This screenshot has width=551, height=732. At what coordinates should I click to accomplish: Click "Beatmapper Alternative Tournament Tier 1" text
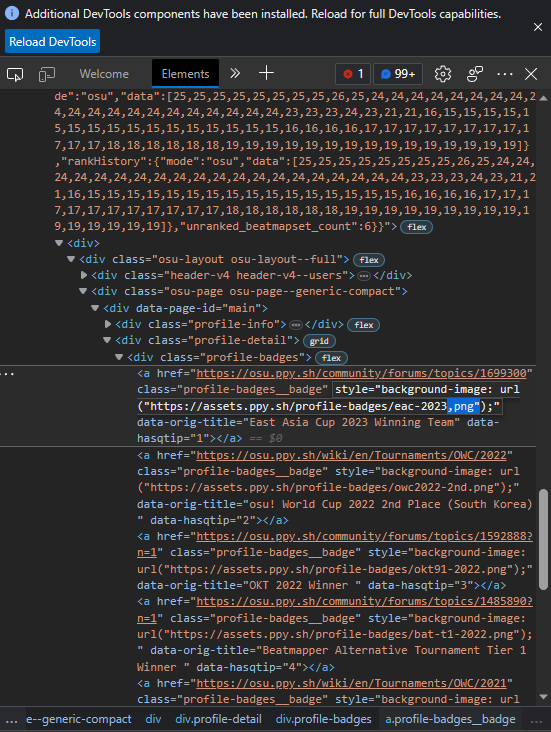[x=394, y=650]
